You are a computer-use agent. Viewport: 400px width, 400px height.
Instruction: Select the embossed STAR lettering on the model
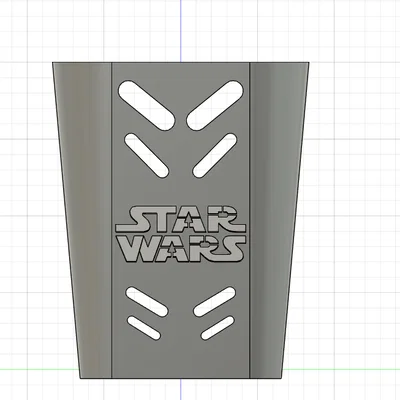pyautogui.click(x=180, y=219)
